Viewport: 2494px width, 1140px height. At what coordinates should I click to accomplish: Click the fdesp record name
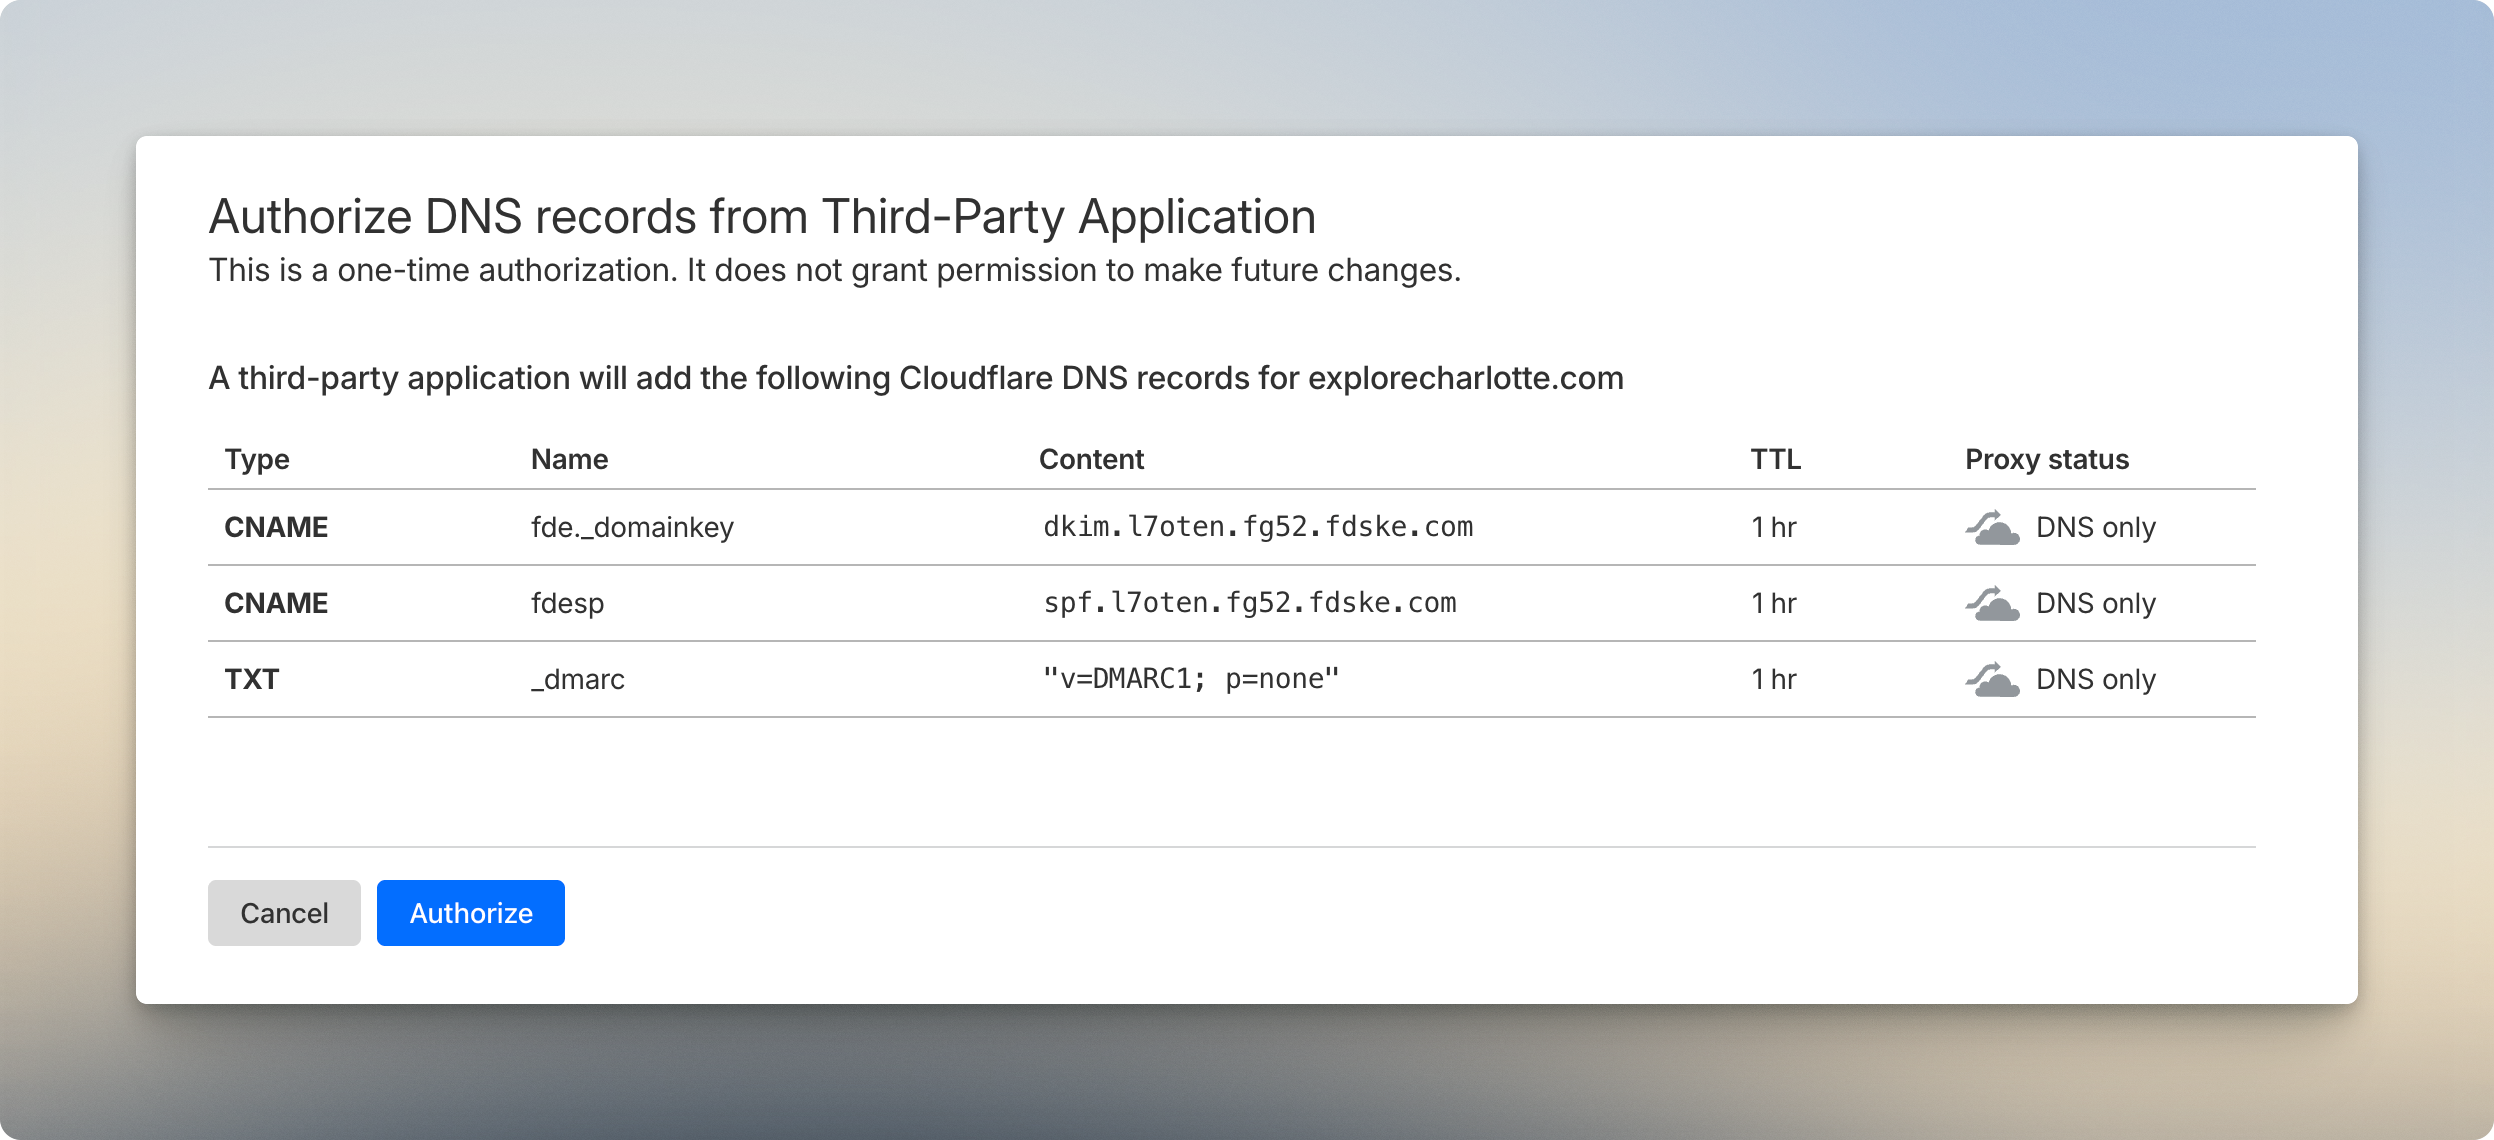click(x=567, y=603)
